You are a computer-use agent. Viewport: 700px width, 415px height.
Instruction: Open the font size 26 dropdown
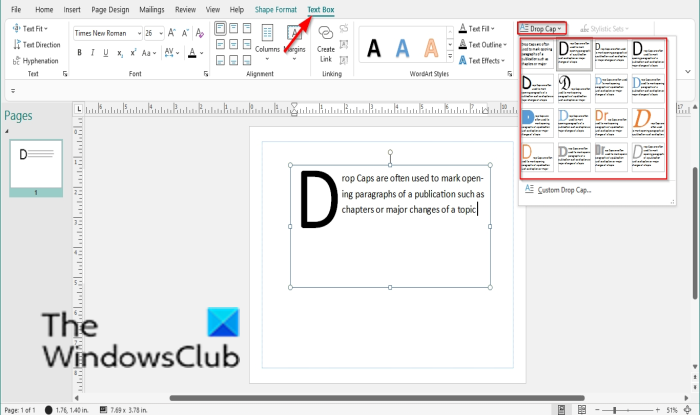tap(161, 33)
